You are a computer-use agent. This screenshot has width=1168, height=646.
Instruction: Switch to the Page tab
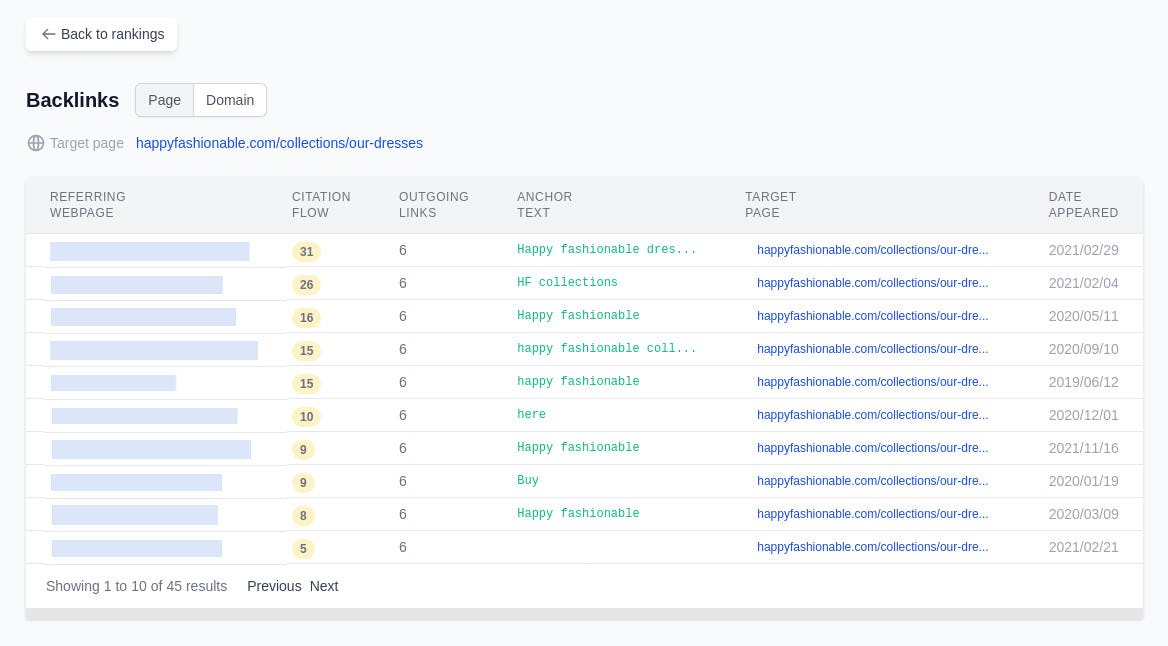[164, 100]
